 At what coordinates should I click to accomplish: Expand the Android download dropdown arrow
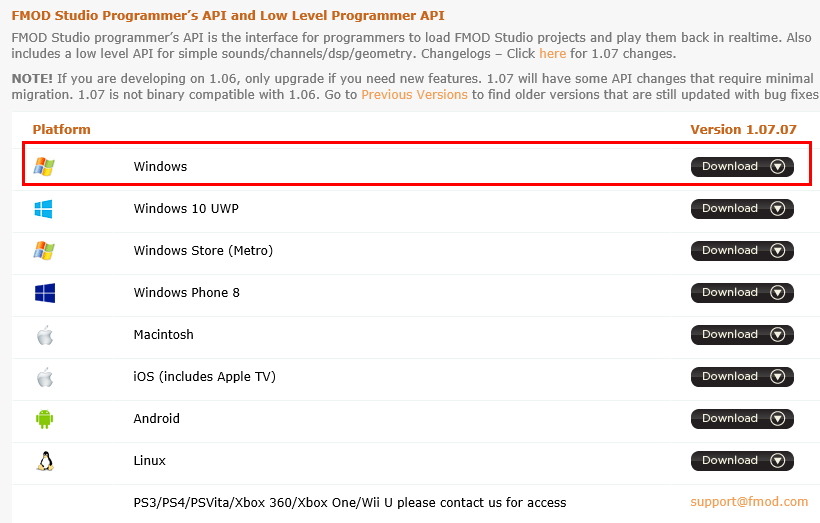point(778,419)
